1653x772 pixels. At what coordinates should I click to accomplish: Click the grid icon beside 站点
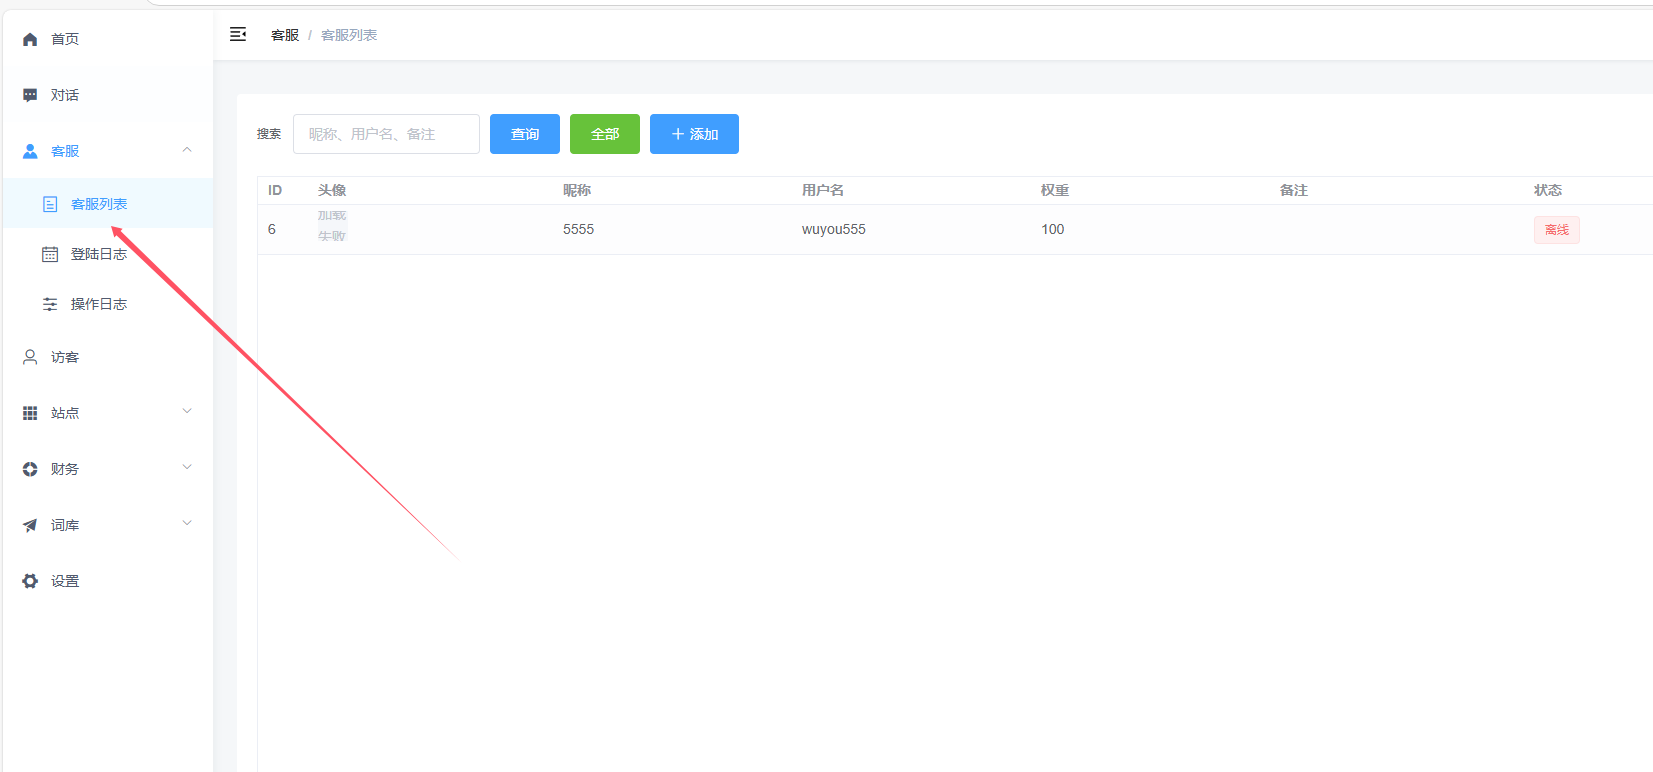(x=30, y=413)
